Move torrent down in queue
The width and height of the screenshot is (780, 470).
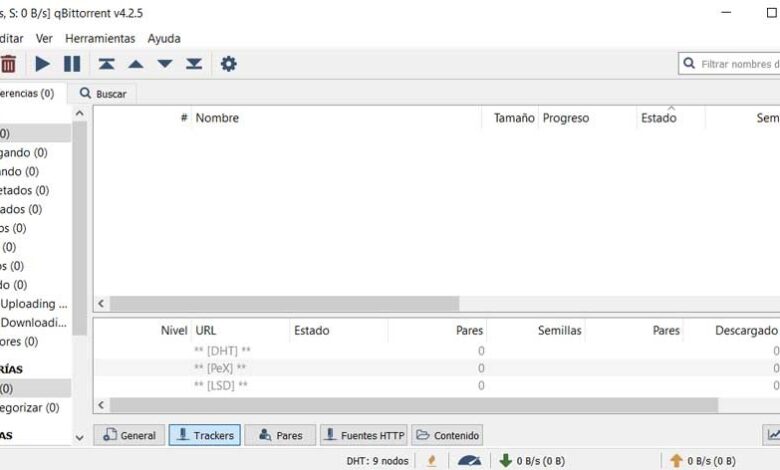point(165,64)
